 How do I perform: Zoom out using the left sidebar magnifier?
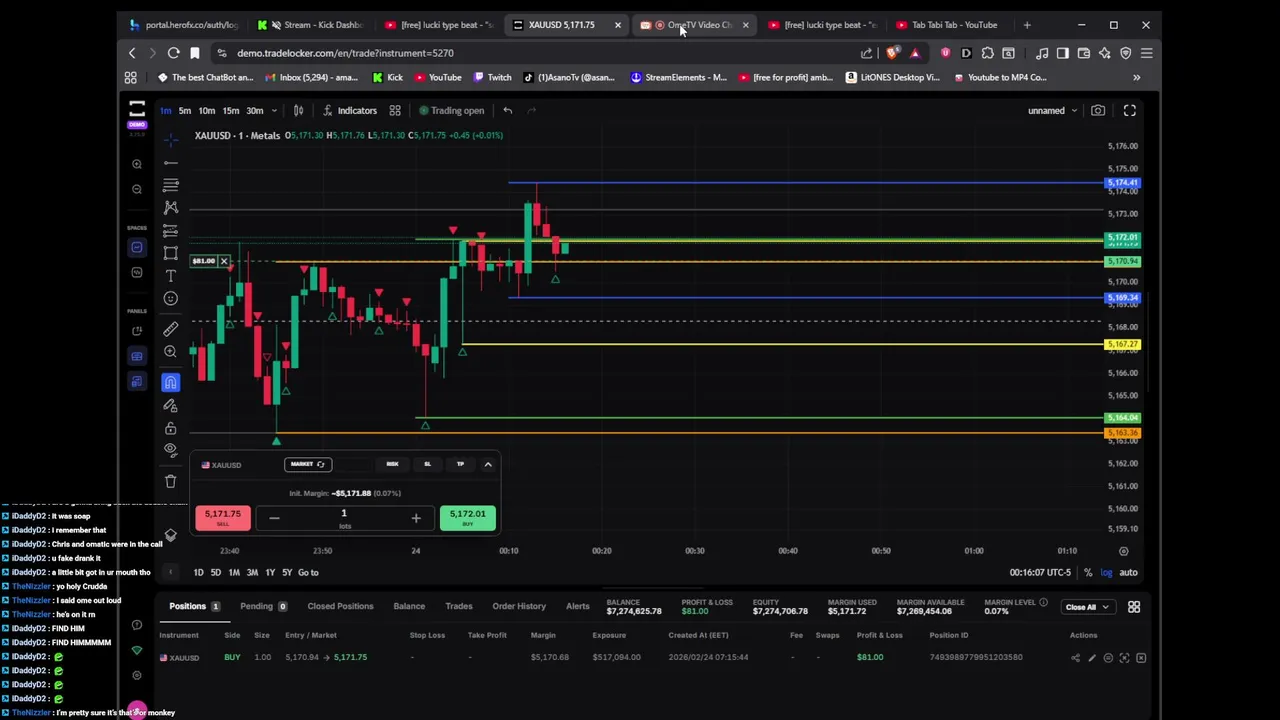coord(137,189)
